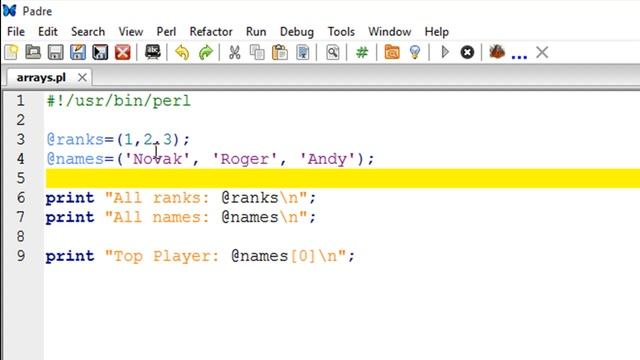Click the red Close file icon
Viewport: 640px width, 360px height.
122,53
